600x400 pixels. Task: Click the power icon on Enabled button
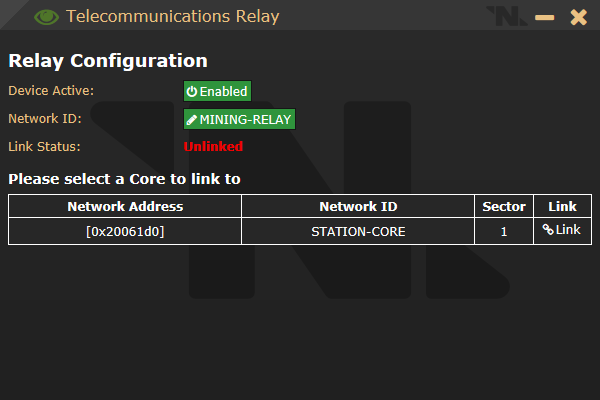[192, 91]
